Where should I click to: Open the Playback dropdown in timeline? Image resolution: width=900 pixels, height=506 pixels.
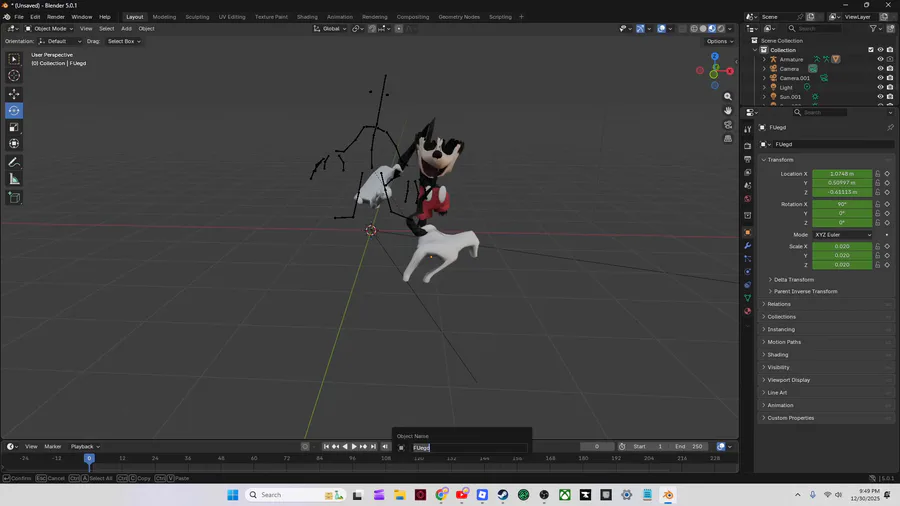point(85,446)
